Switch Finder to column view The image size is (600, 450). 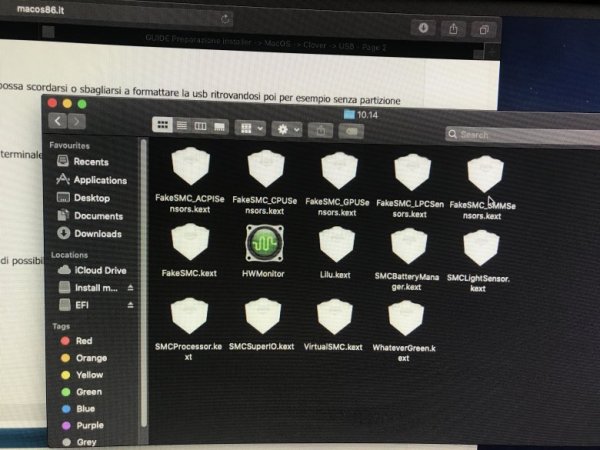click(201, 126)
